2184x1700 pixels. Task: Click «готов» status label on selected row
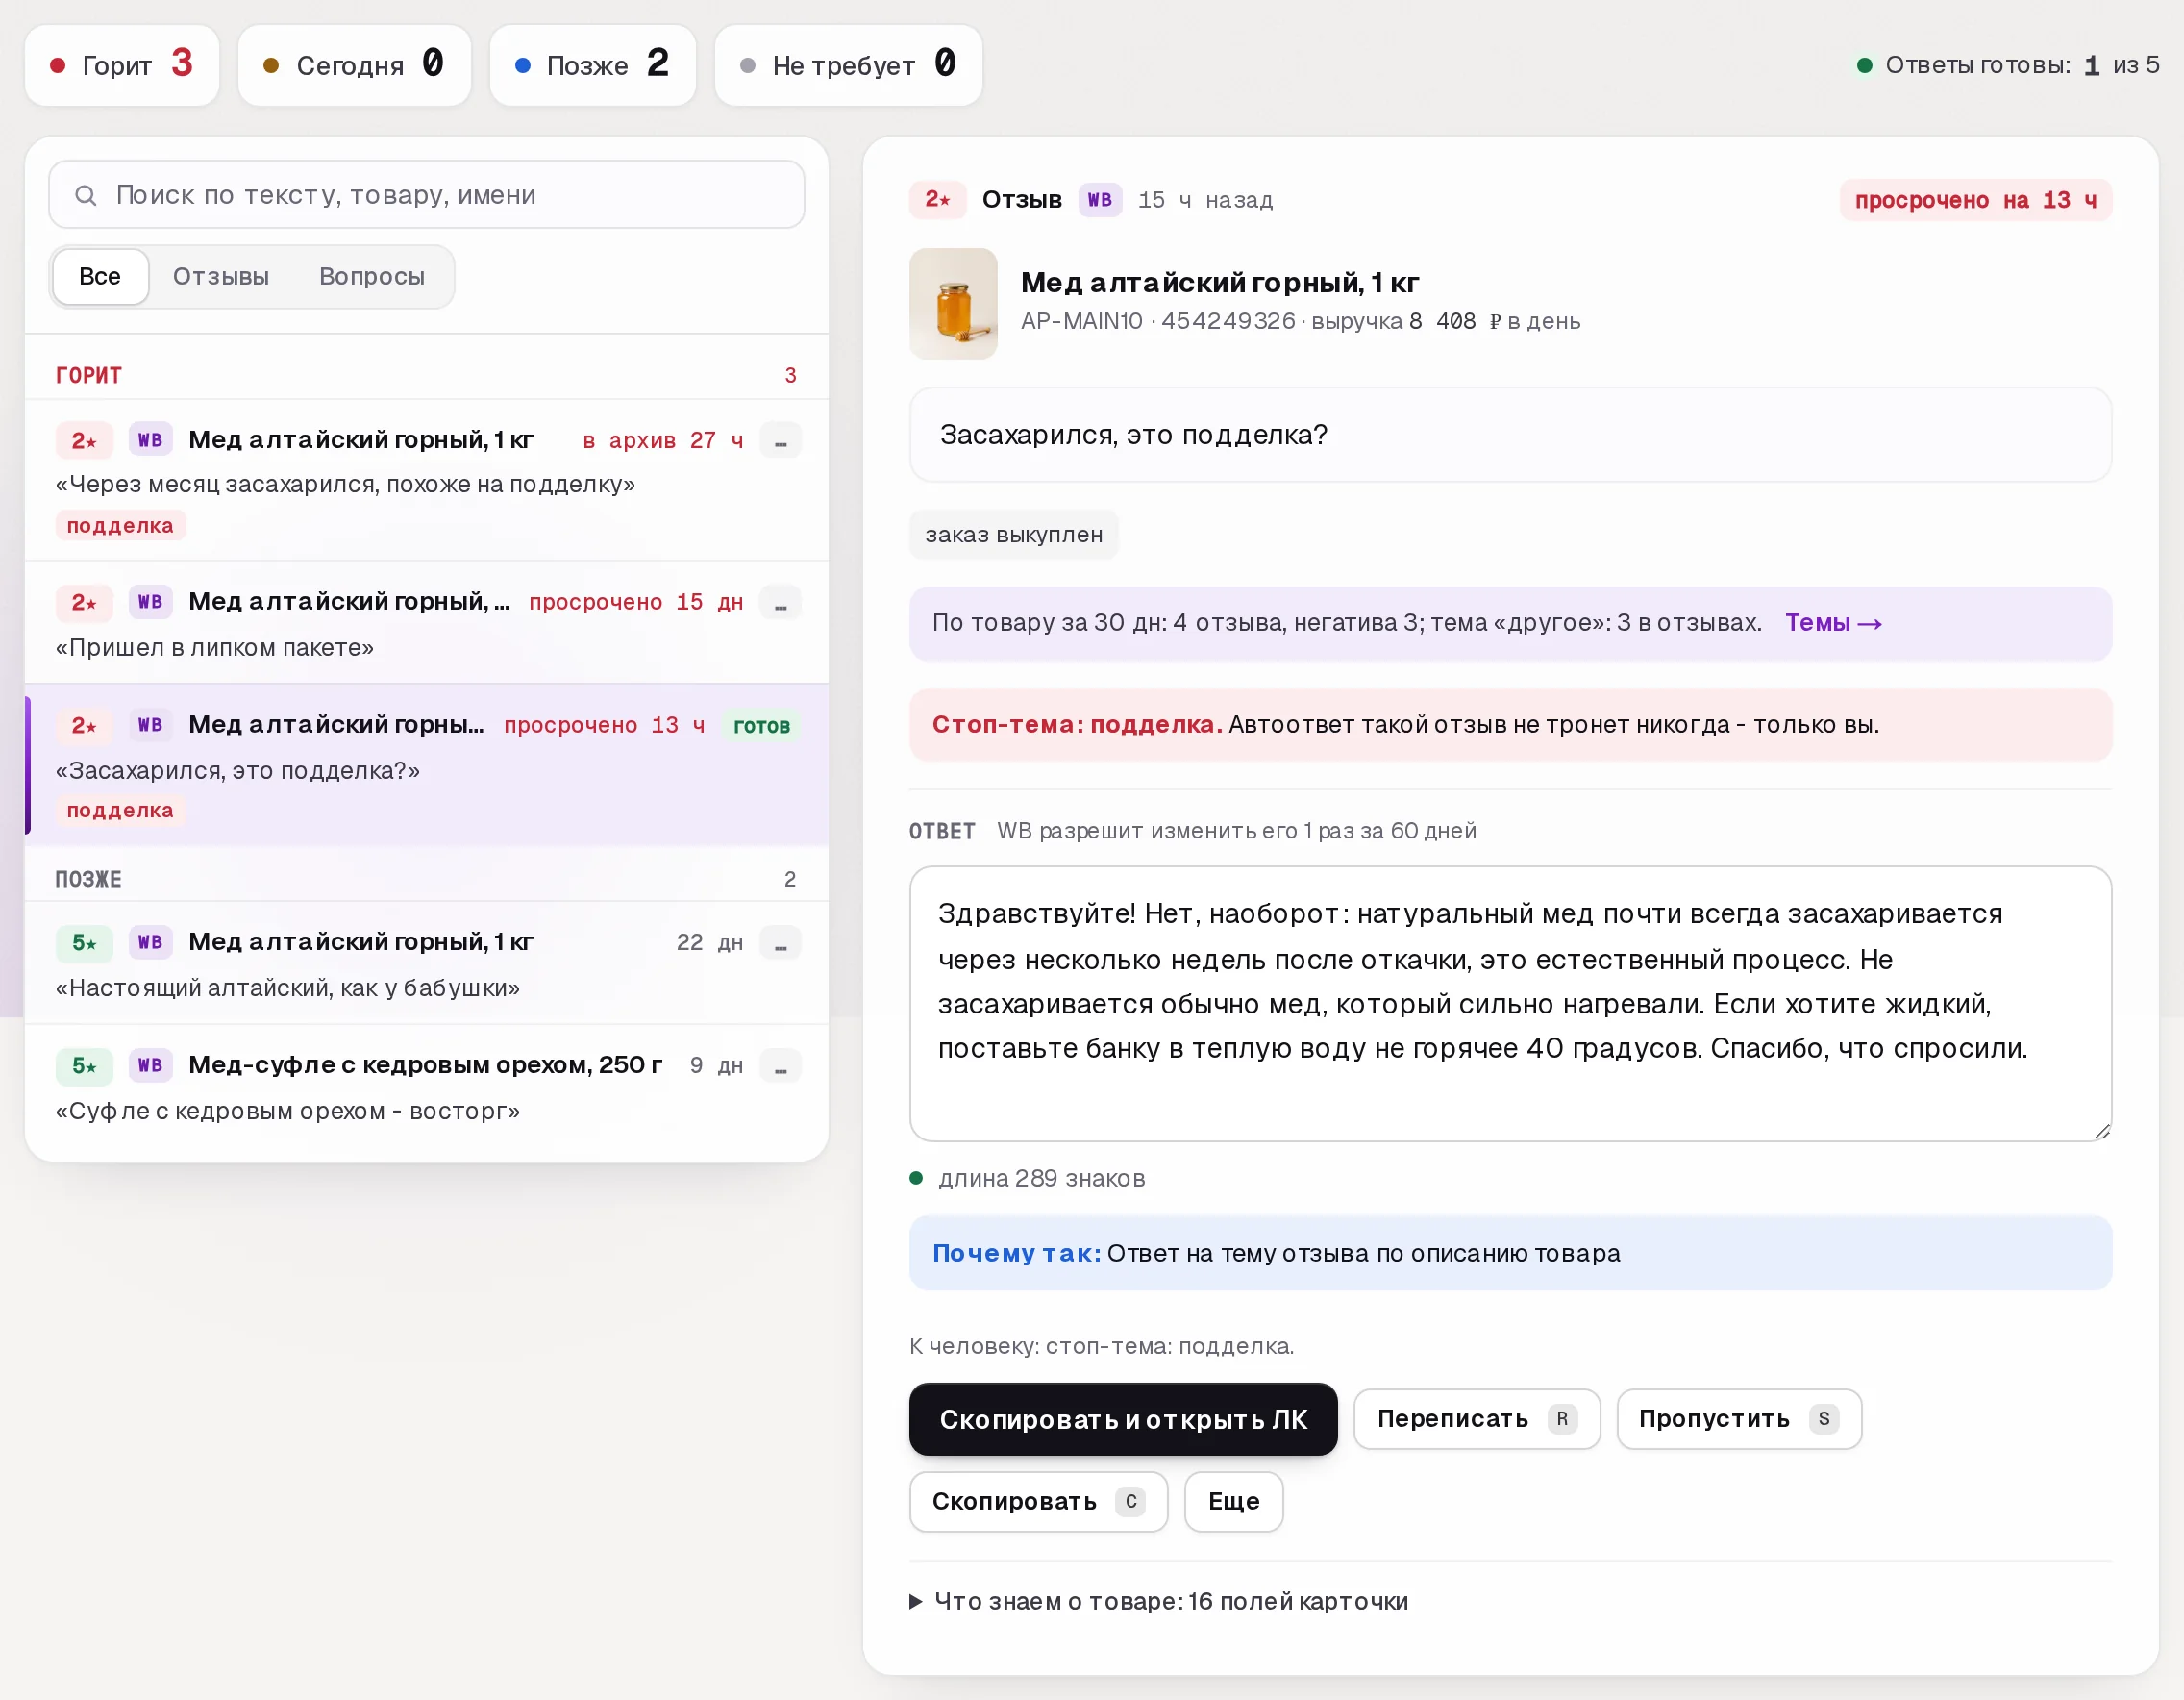click(x=761, y=726)
